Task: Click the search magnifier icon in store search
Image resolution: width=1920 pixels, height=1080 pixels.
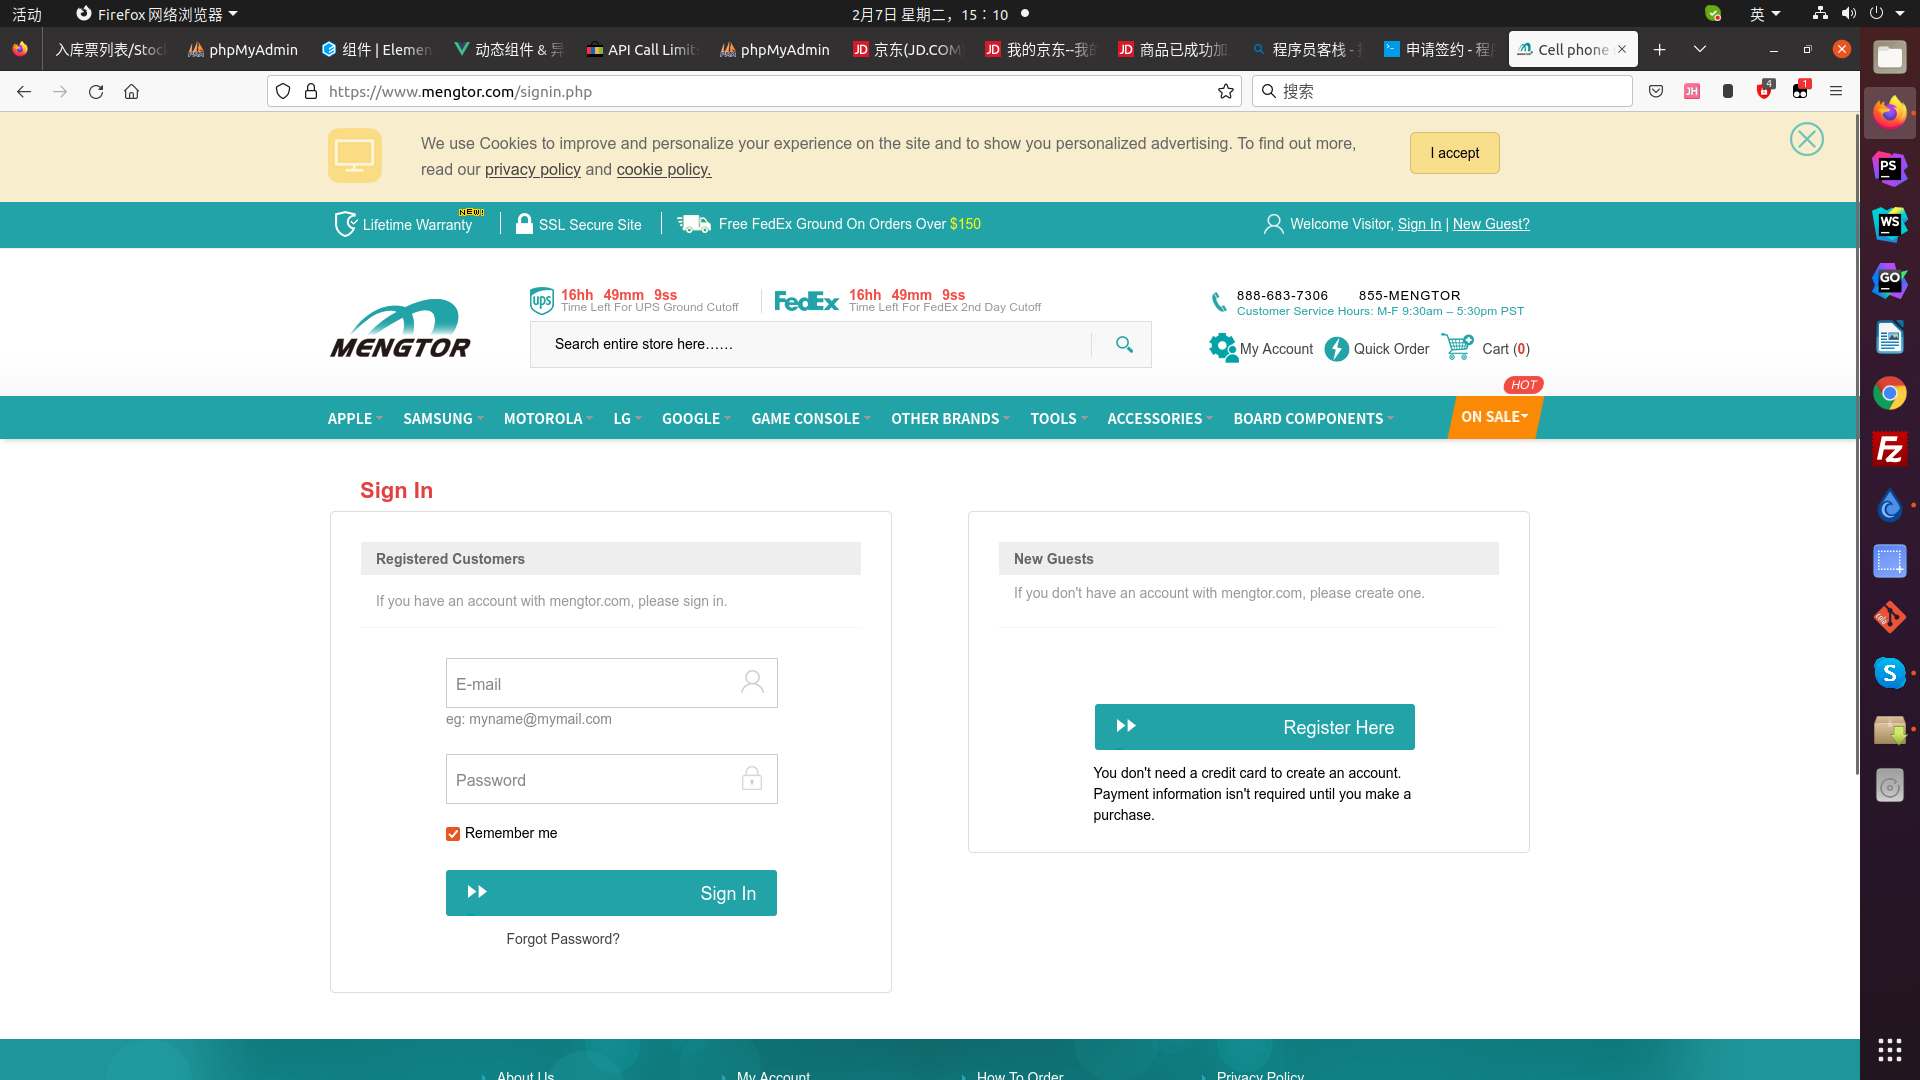Action: tap(1124, 344)
